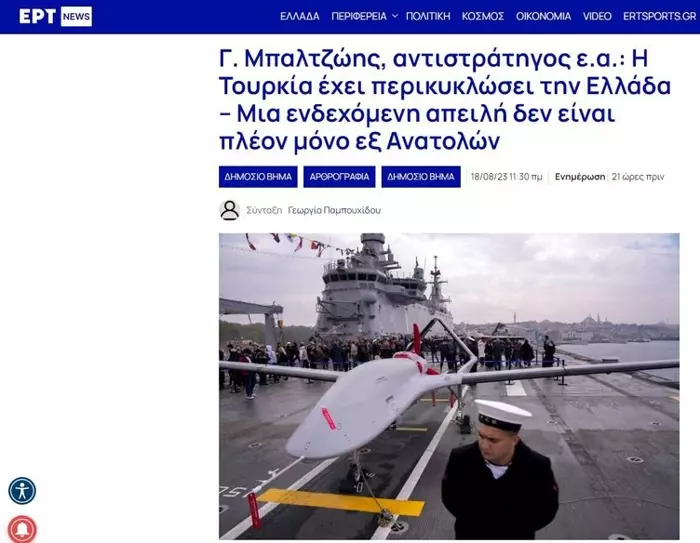
Task: Open the drone on ship article photo
Action: pos(449,386)
